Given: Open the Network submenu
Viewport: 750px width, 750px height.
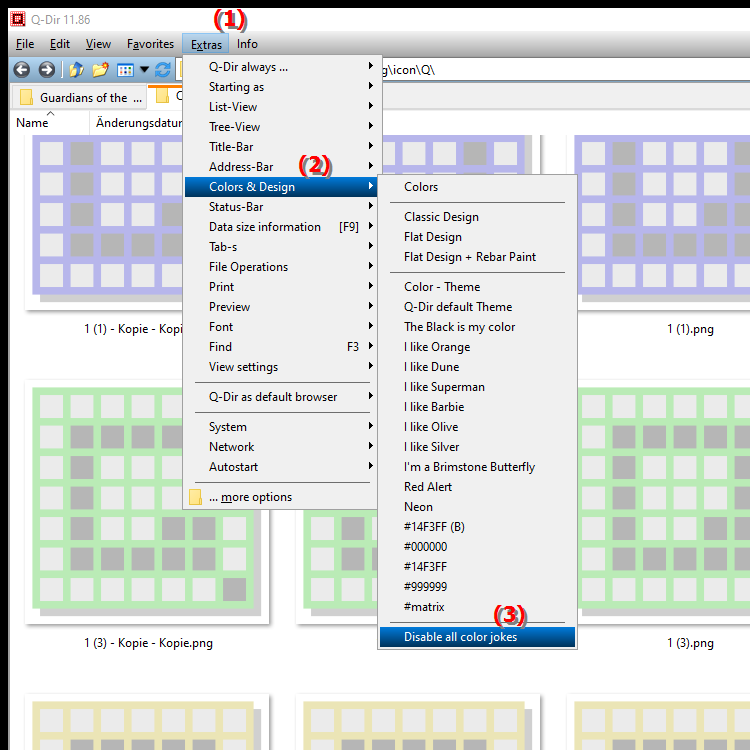Looking at the screenshot, I should coord(281,447).
